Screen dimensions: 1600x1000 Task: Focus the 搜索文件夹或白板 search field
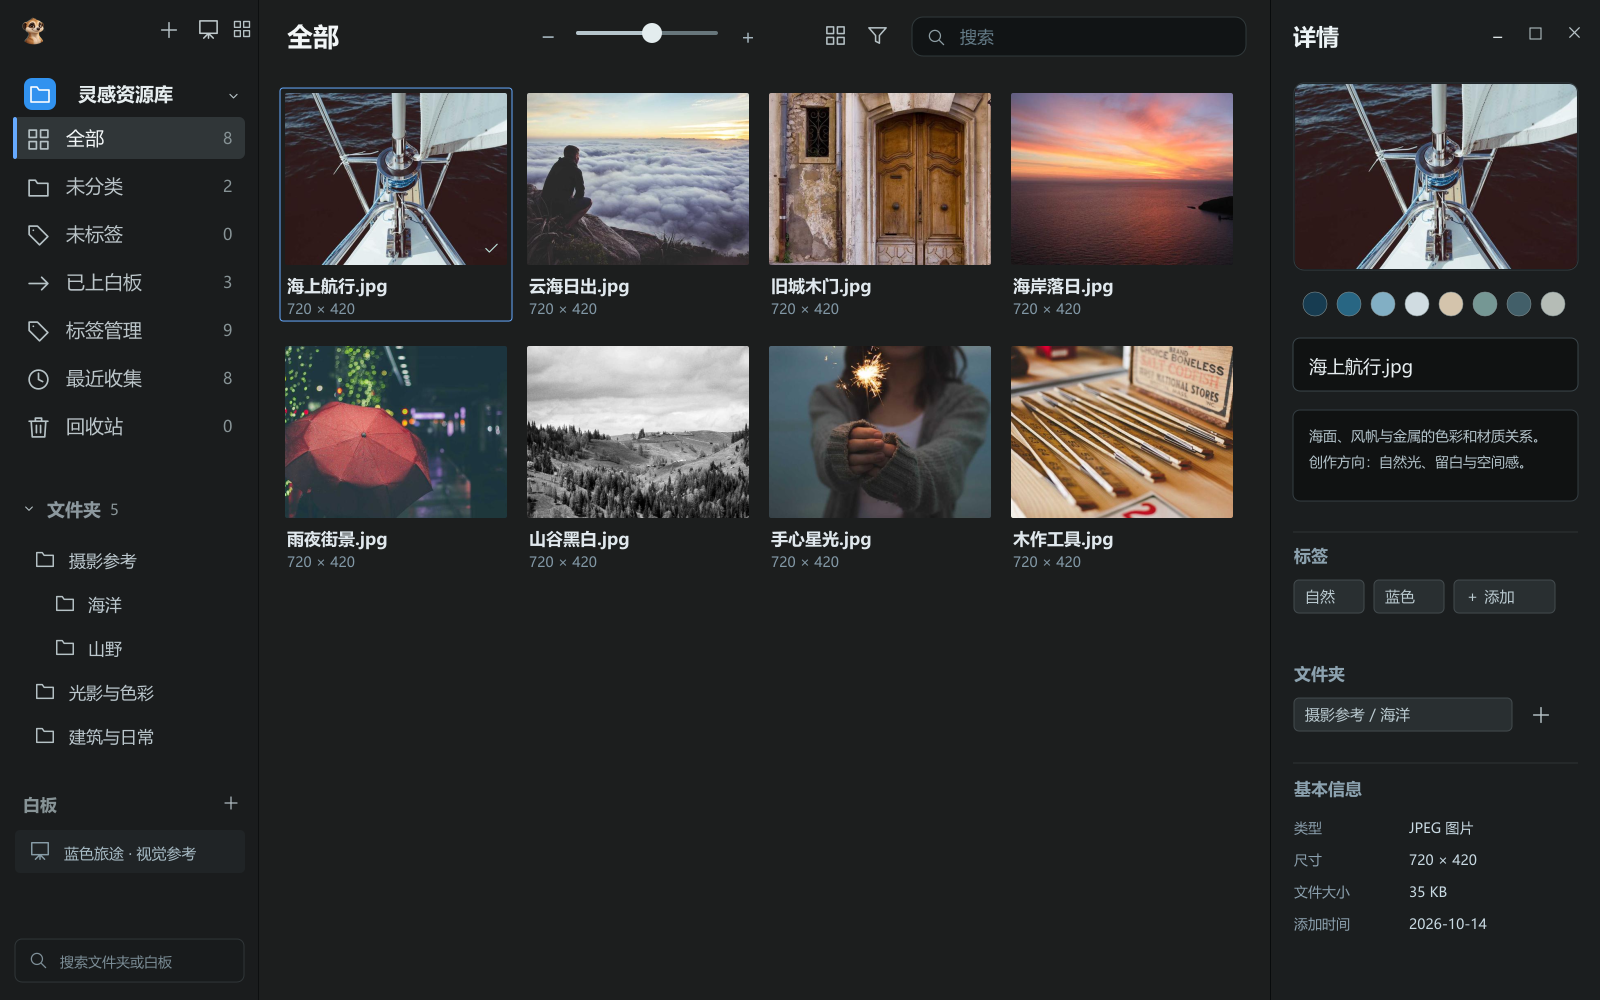coord(129,960)
